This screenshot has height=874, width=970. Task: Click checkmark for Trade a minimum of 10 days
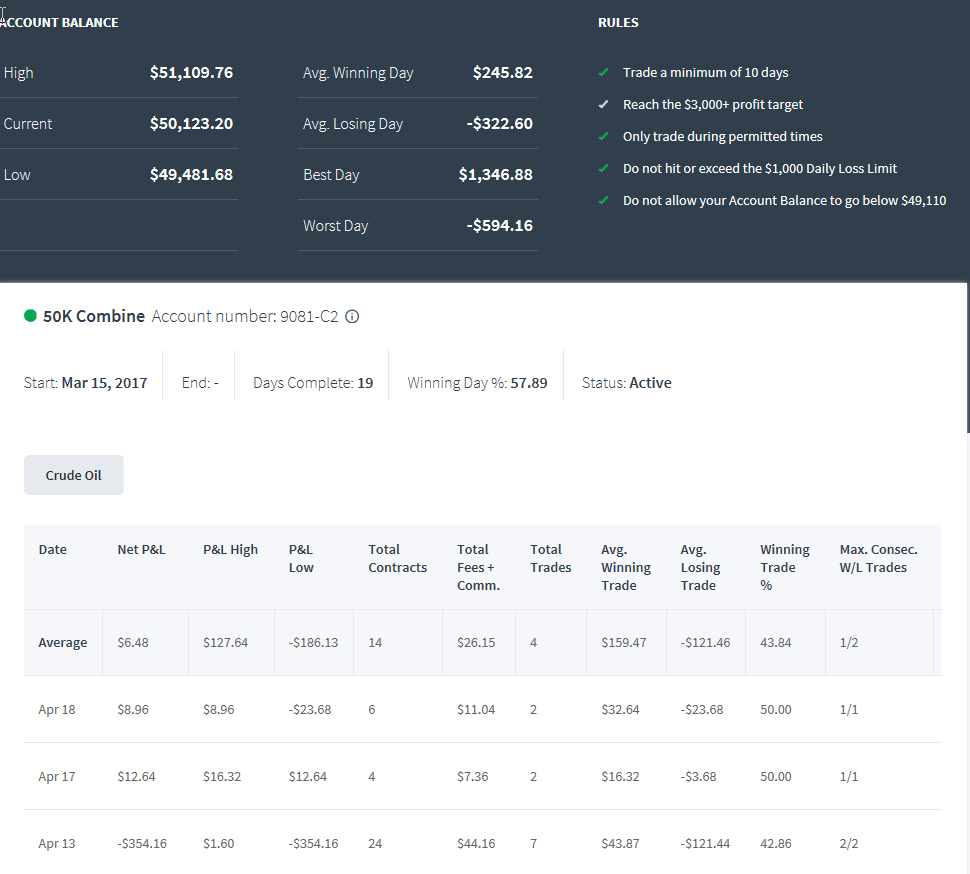[x=604, y=72]
